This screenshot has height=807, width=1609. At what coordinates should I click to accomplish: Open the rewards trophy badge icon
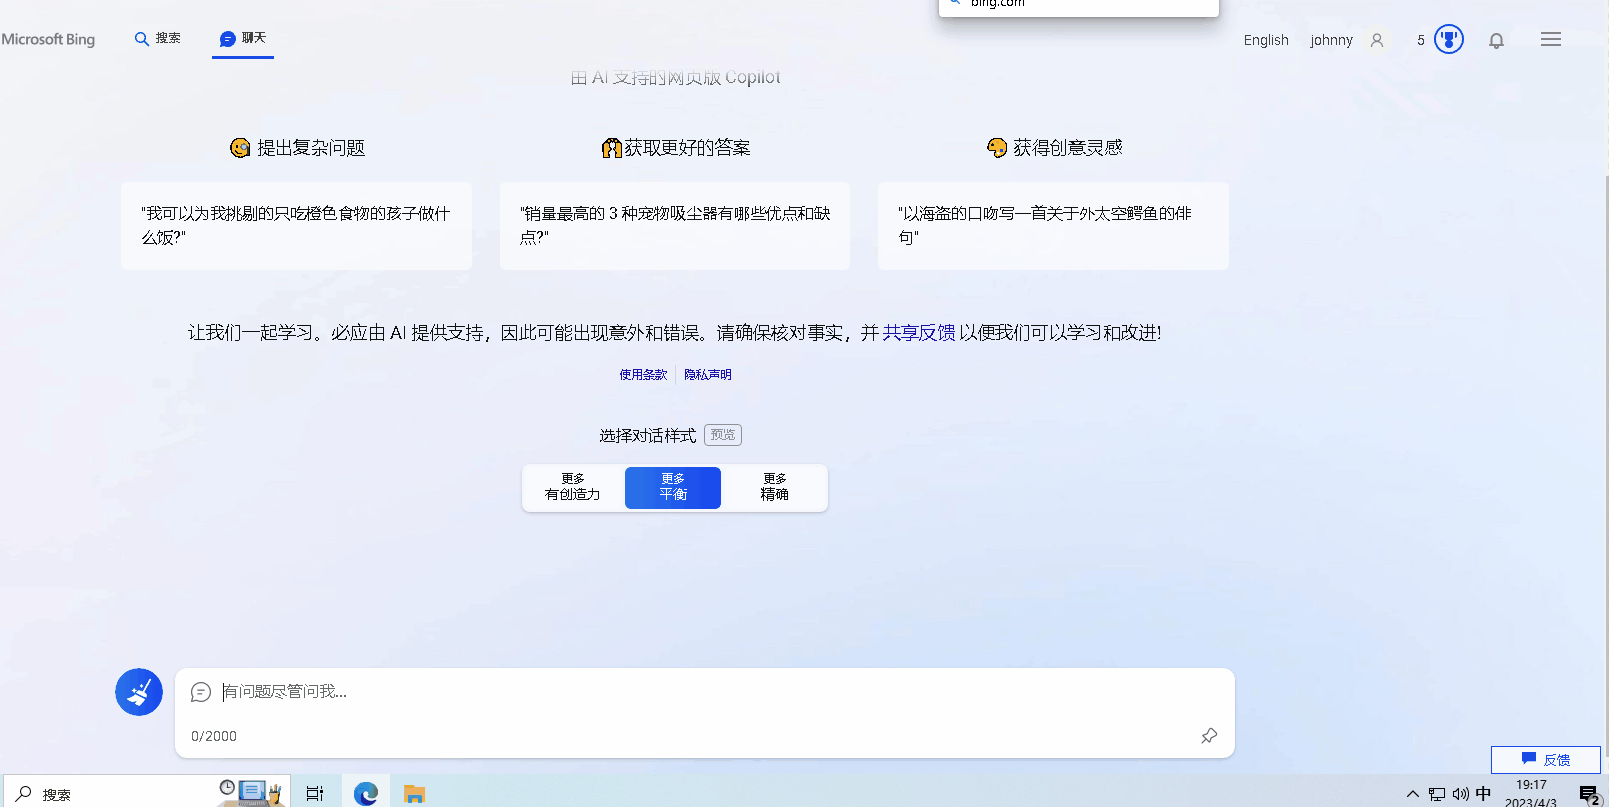[1448, 40]
